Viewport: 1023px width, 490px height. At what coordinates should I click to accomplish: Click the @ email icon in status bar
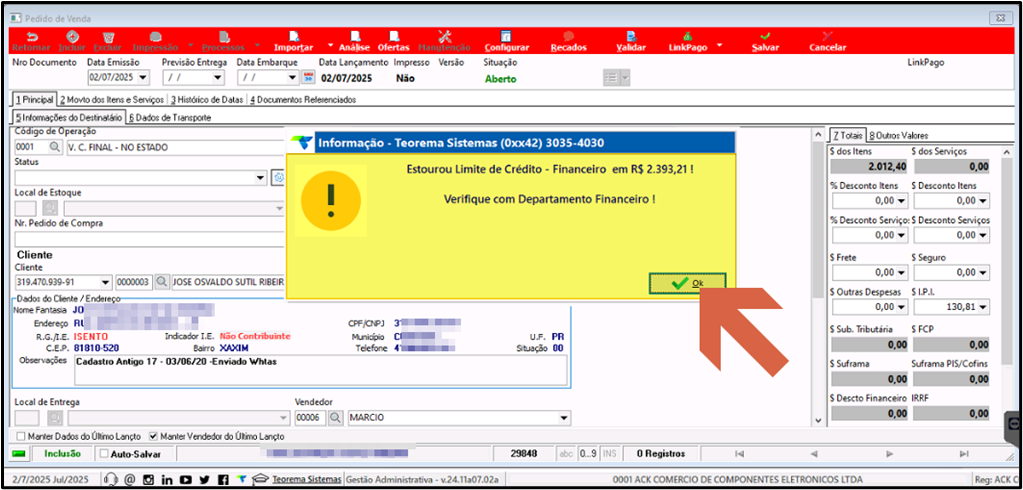pyautogui.click(x=130, y=480)
